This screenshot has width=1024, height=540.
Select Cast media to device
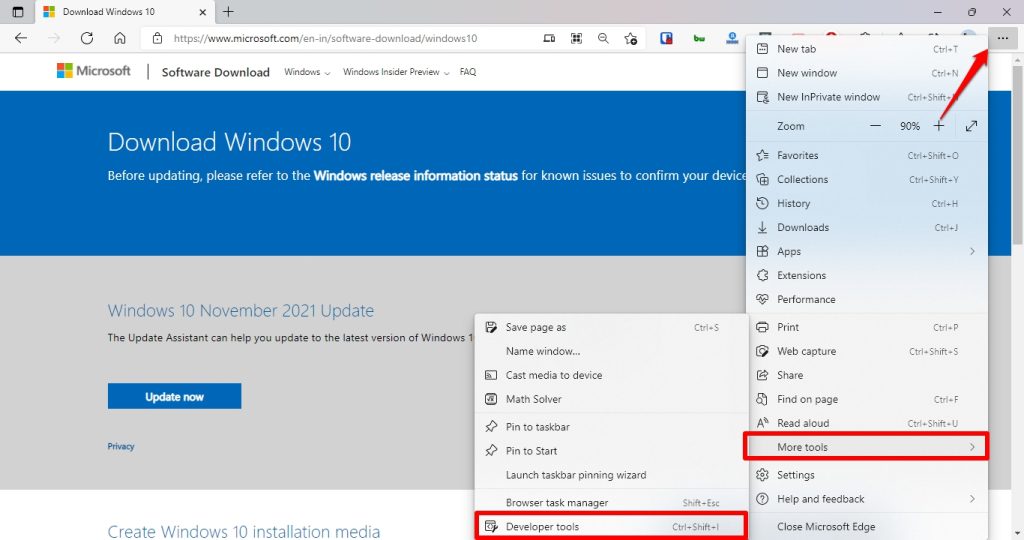point(611,375)
